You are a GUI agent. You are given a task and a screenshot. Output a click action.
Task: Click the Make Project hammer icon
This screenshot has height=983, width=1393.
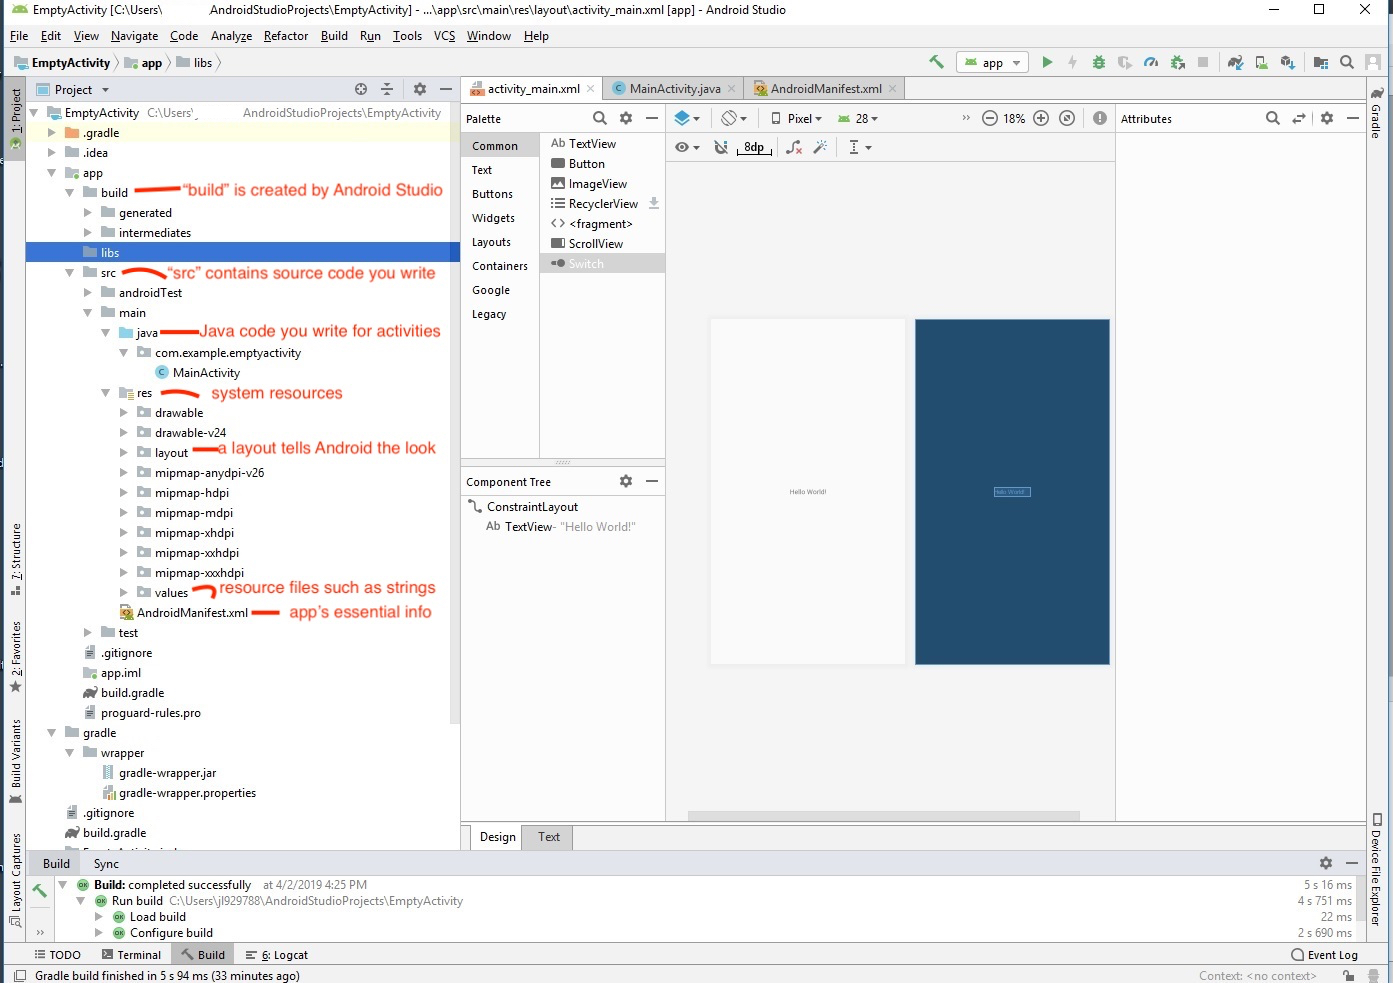pyautogui.click(x=937, y=62)
